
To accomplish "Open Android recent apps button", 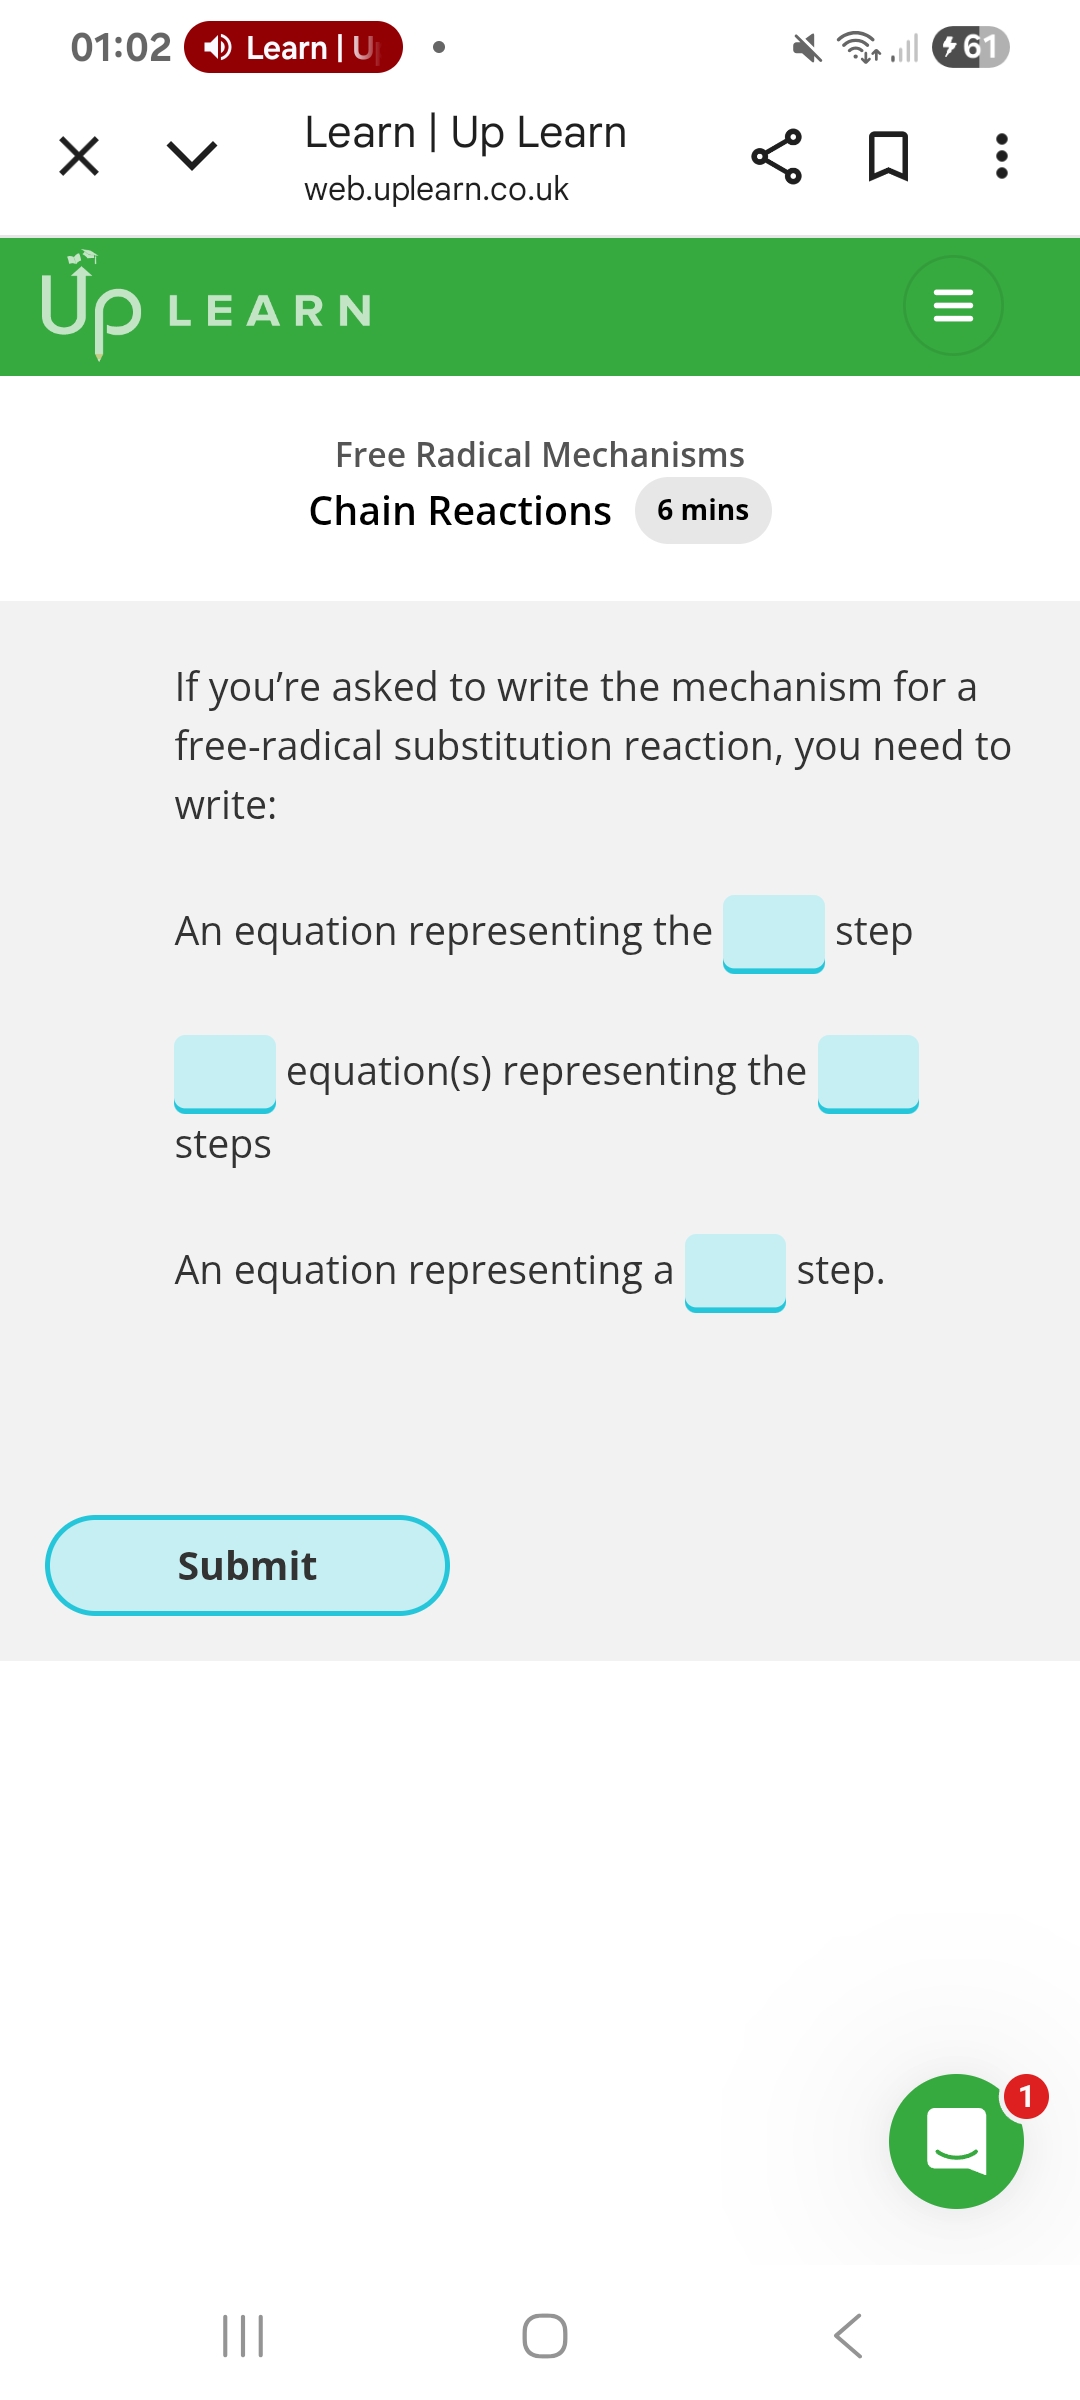I will coord(243,2336).
